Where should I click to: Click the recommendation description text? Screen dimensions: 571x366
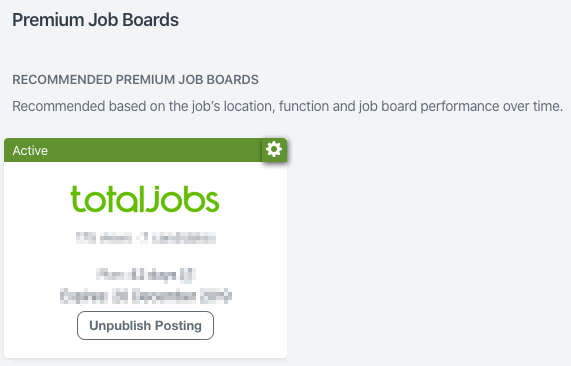click(288, 106)
